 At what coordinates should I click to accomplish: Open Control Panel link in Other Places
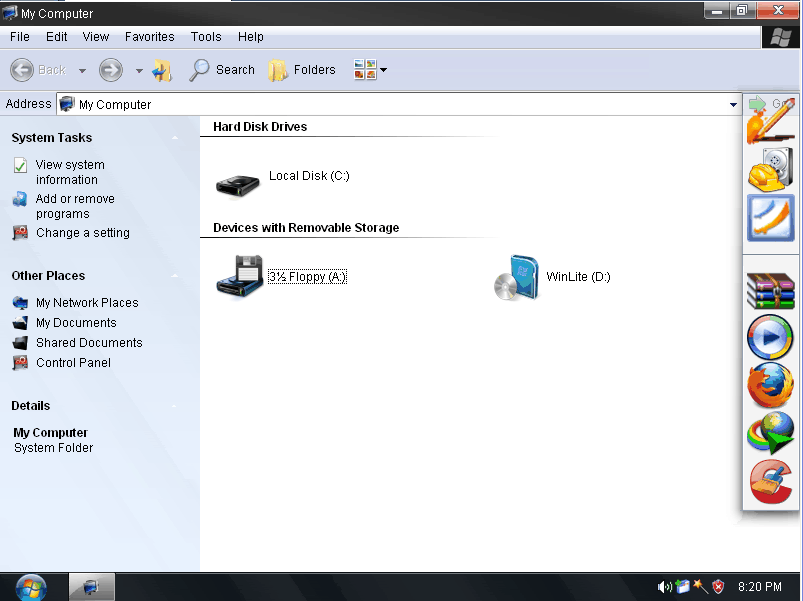pos(73,362)
